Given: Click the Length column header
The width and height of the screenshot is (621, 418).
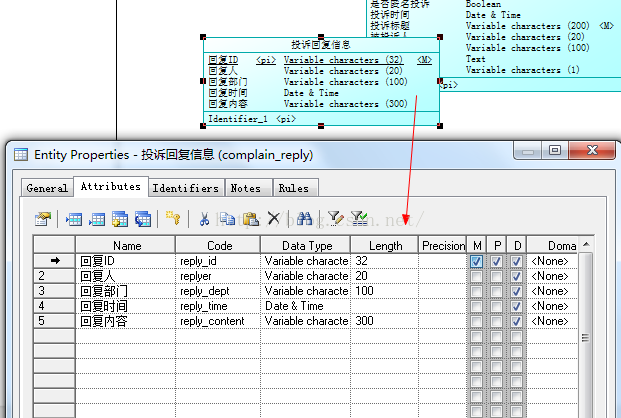Looking at the screenshot, I should (385, 246).
